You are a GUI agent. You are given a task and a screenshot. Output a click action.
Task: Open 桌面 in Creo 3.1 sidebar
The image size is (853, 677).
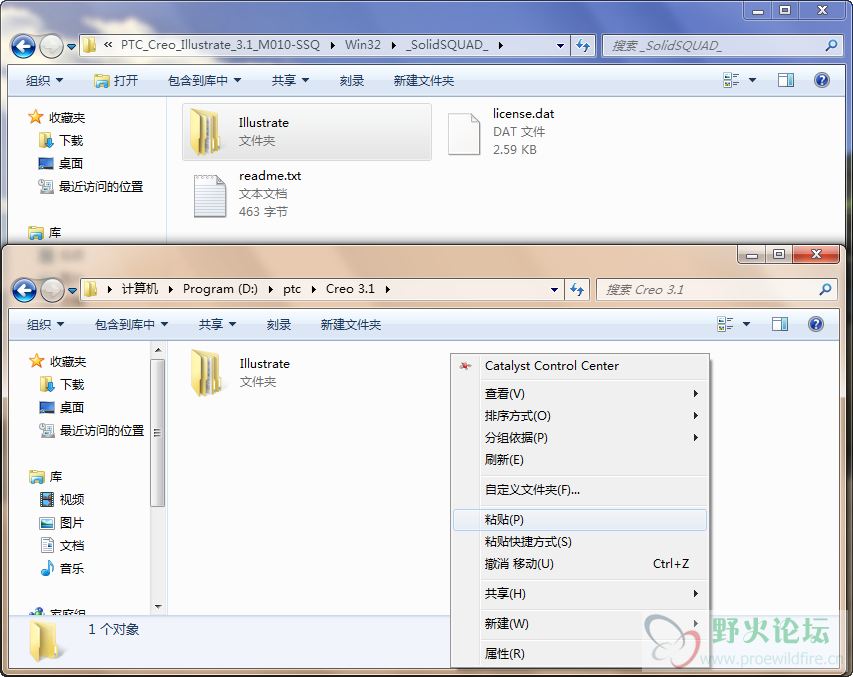[61, 408]
